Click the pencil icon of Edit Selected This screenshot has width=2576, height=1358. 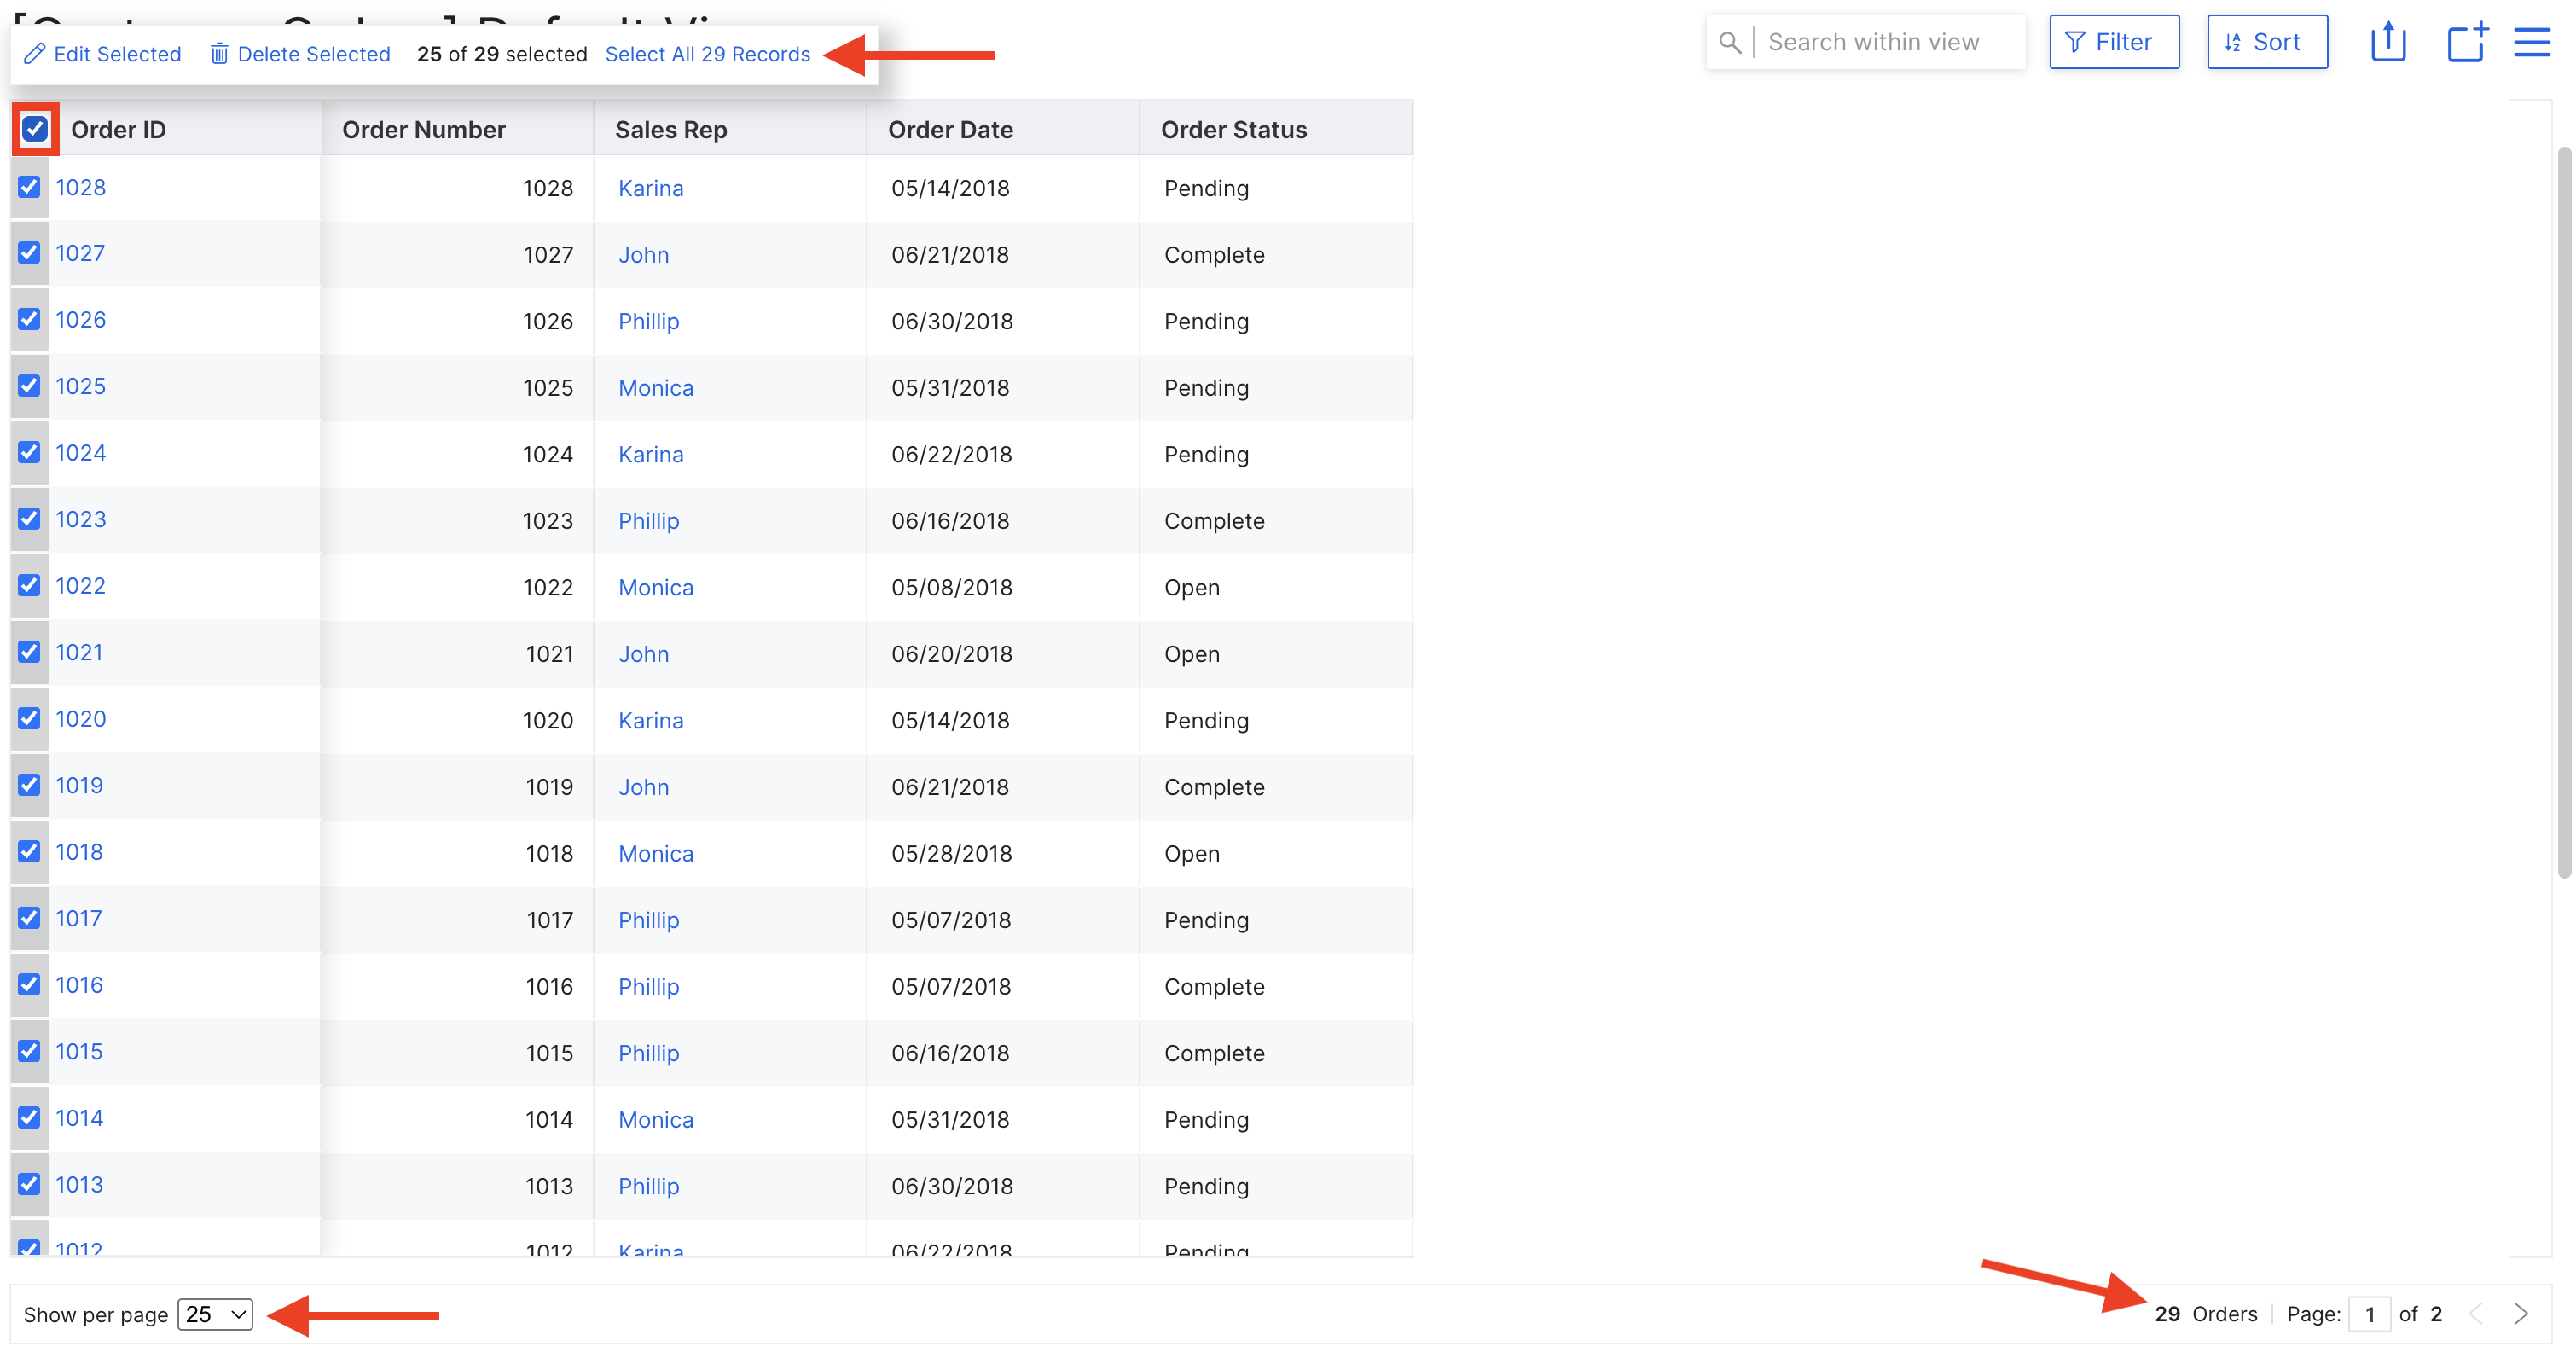pyautogui.click(x=34, y=54)
